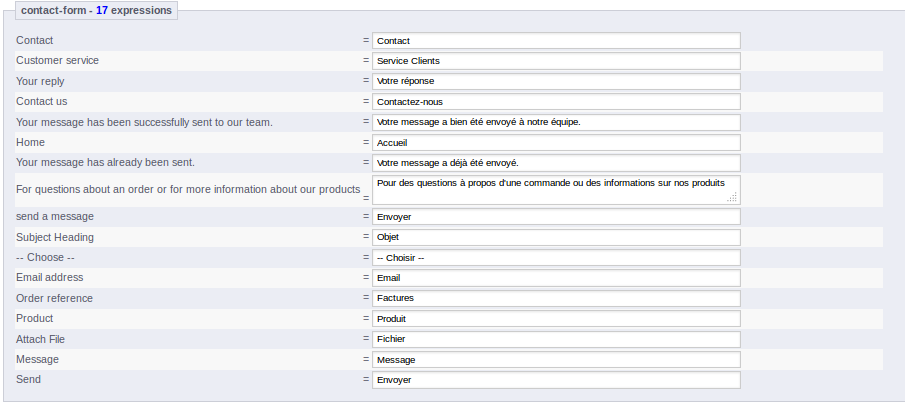This screenshot has height=409, width=905.
Task: Click the 'Produit' translation field
Action: pyautogui.click(x=555, y=319)
